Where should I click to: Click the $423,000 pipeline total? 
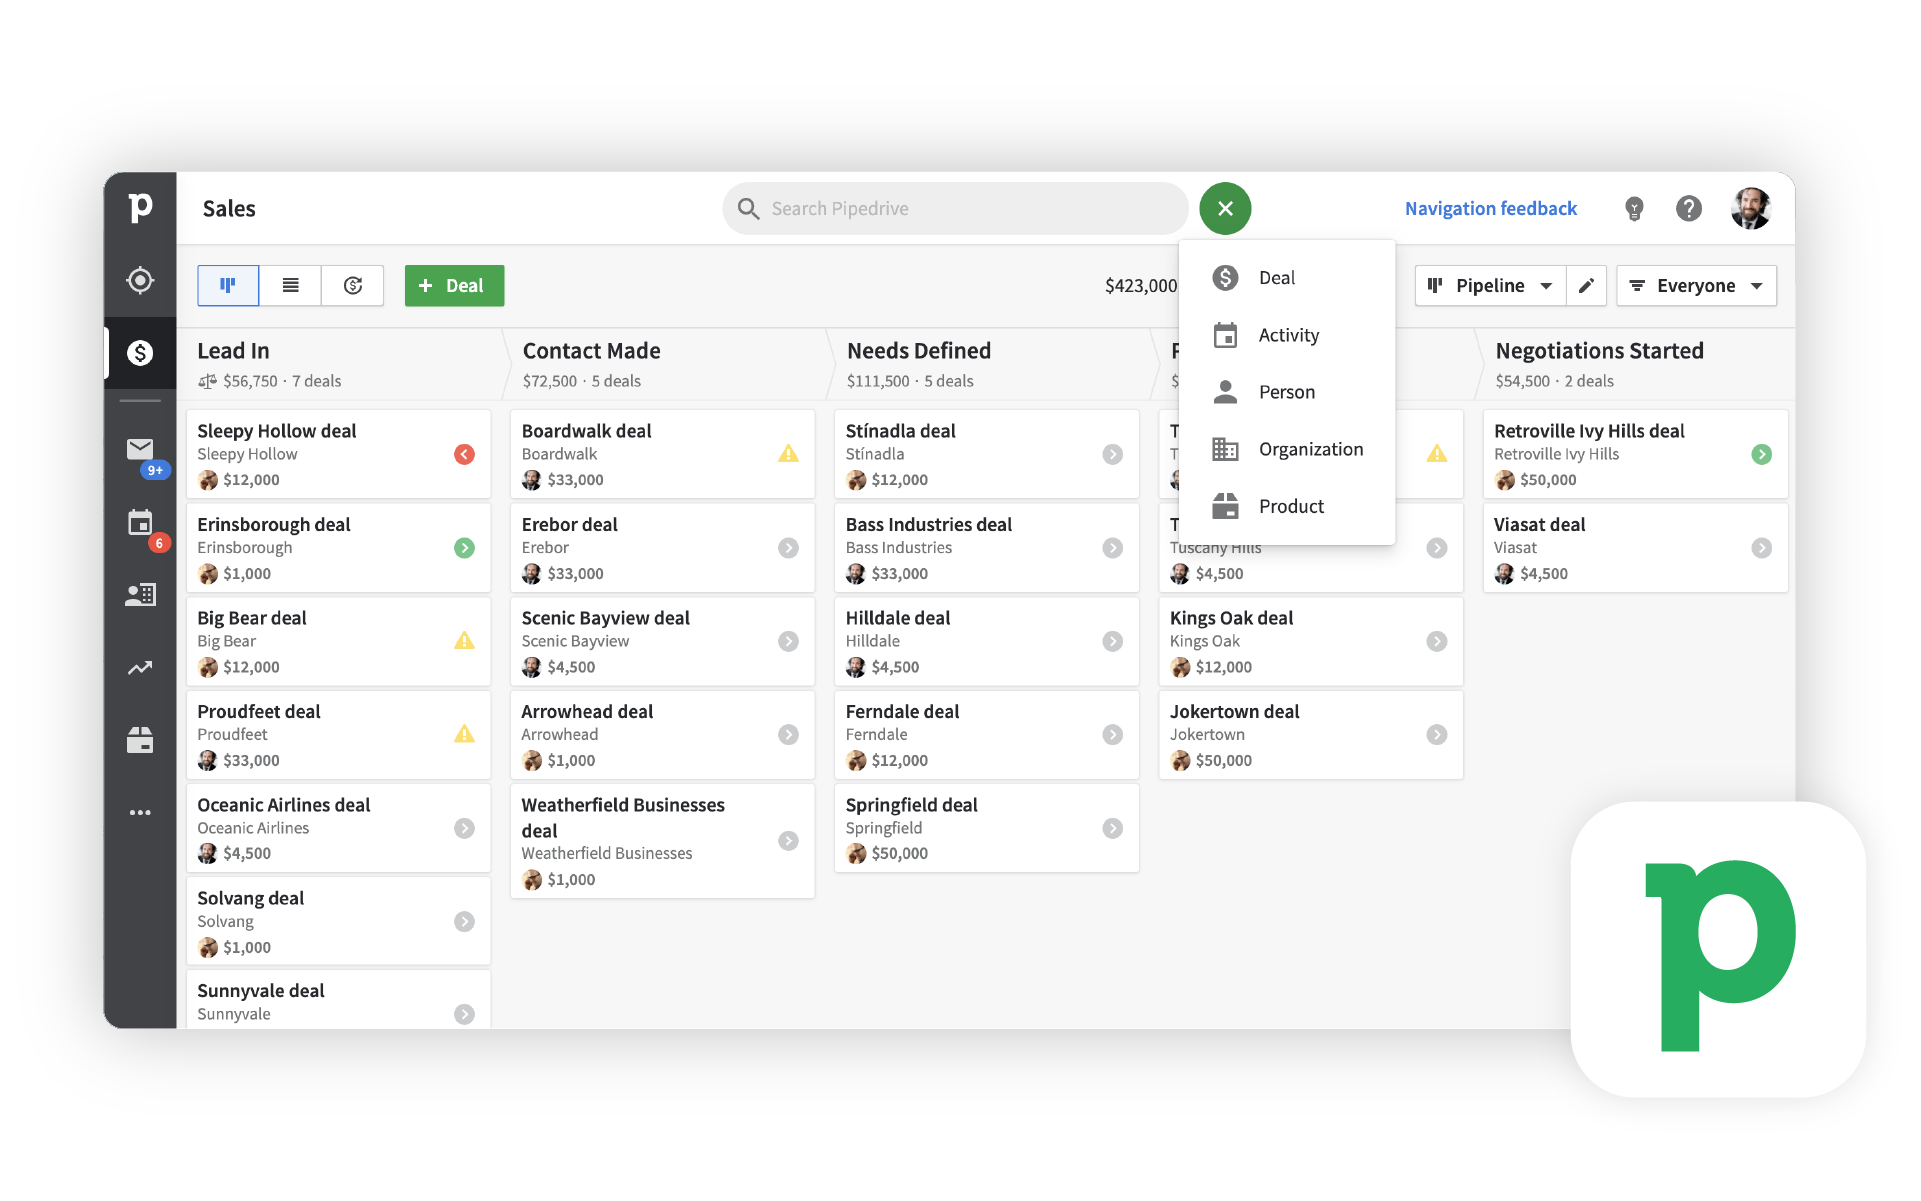point(1140,286)
